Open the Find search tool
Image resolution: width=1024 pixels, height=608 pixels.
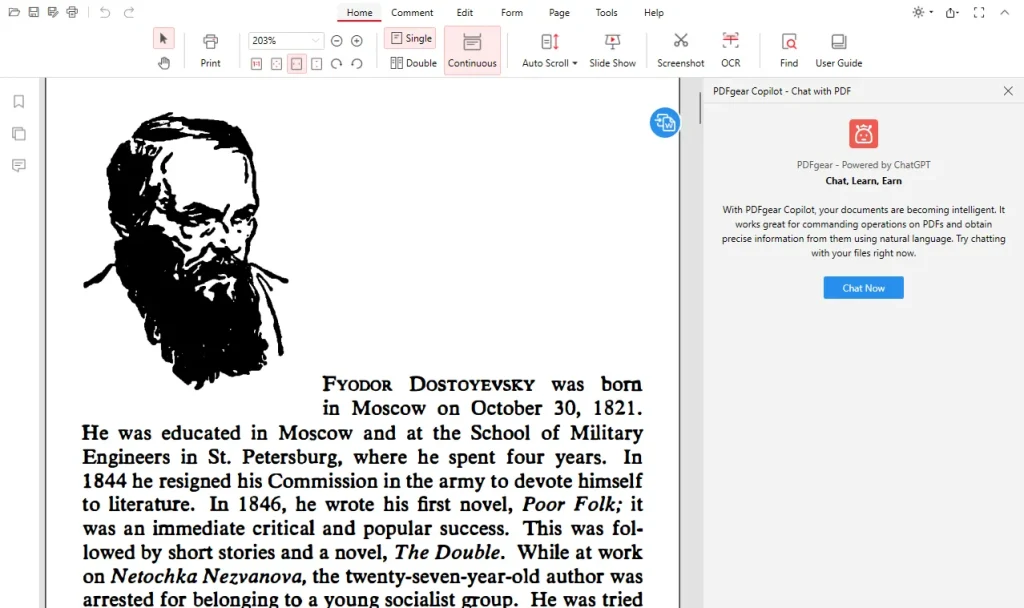(789, 50)
